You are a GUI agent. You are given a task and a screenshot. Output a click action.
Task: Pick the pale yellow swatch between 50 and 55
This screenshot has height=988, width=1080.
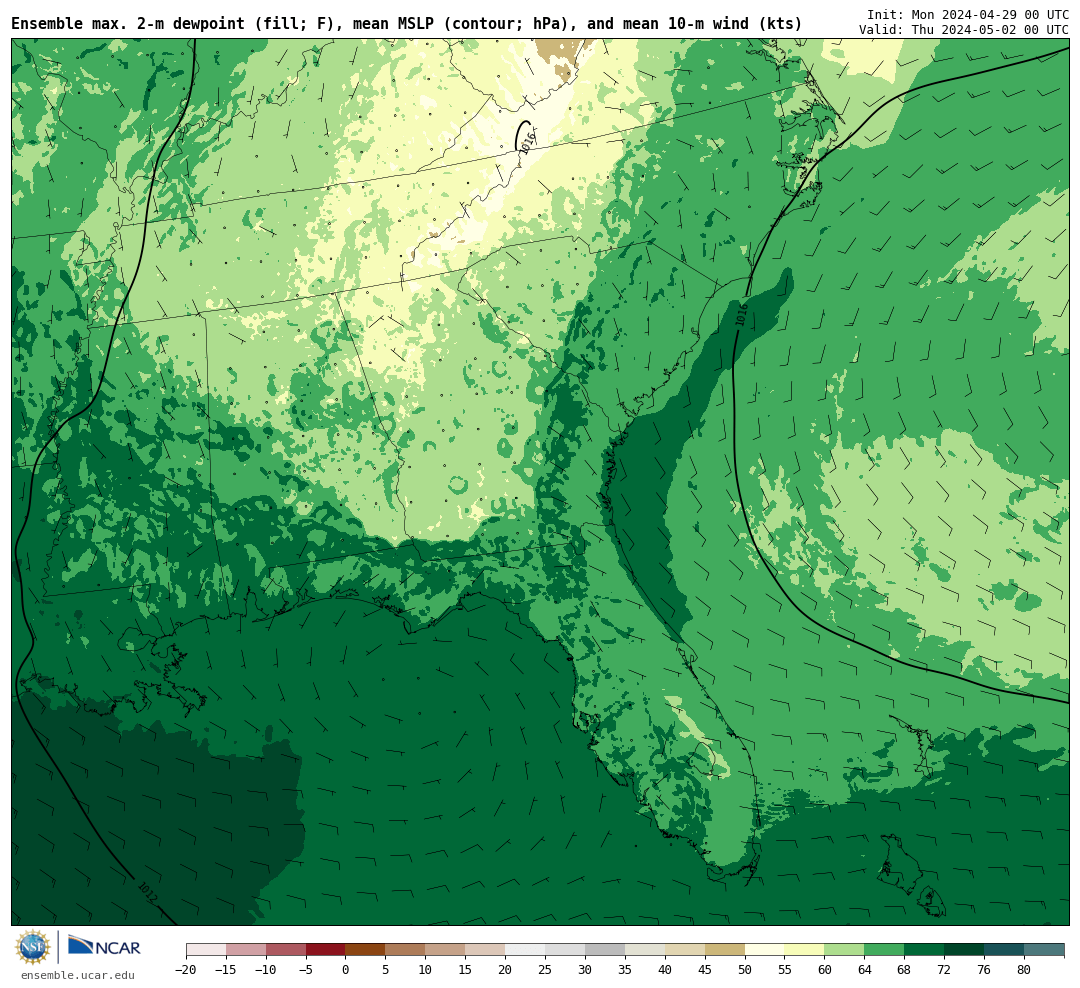tap(765, 950)
